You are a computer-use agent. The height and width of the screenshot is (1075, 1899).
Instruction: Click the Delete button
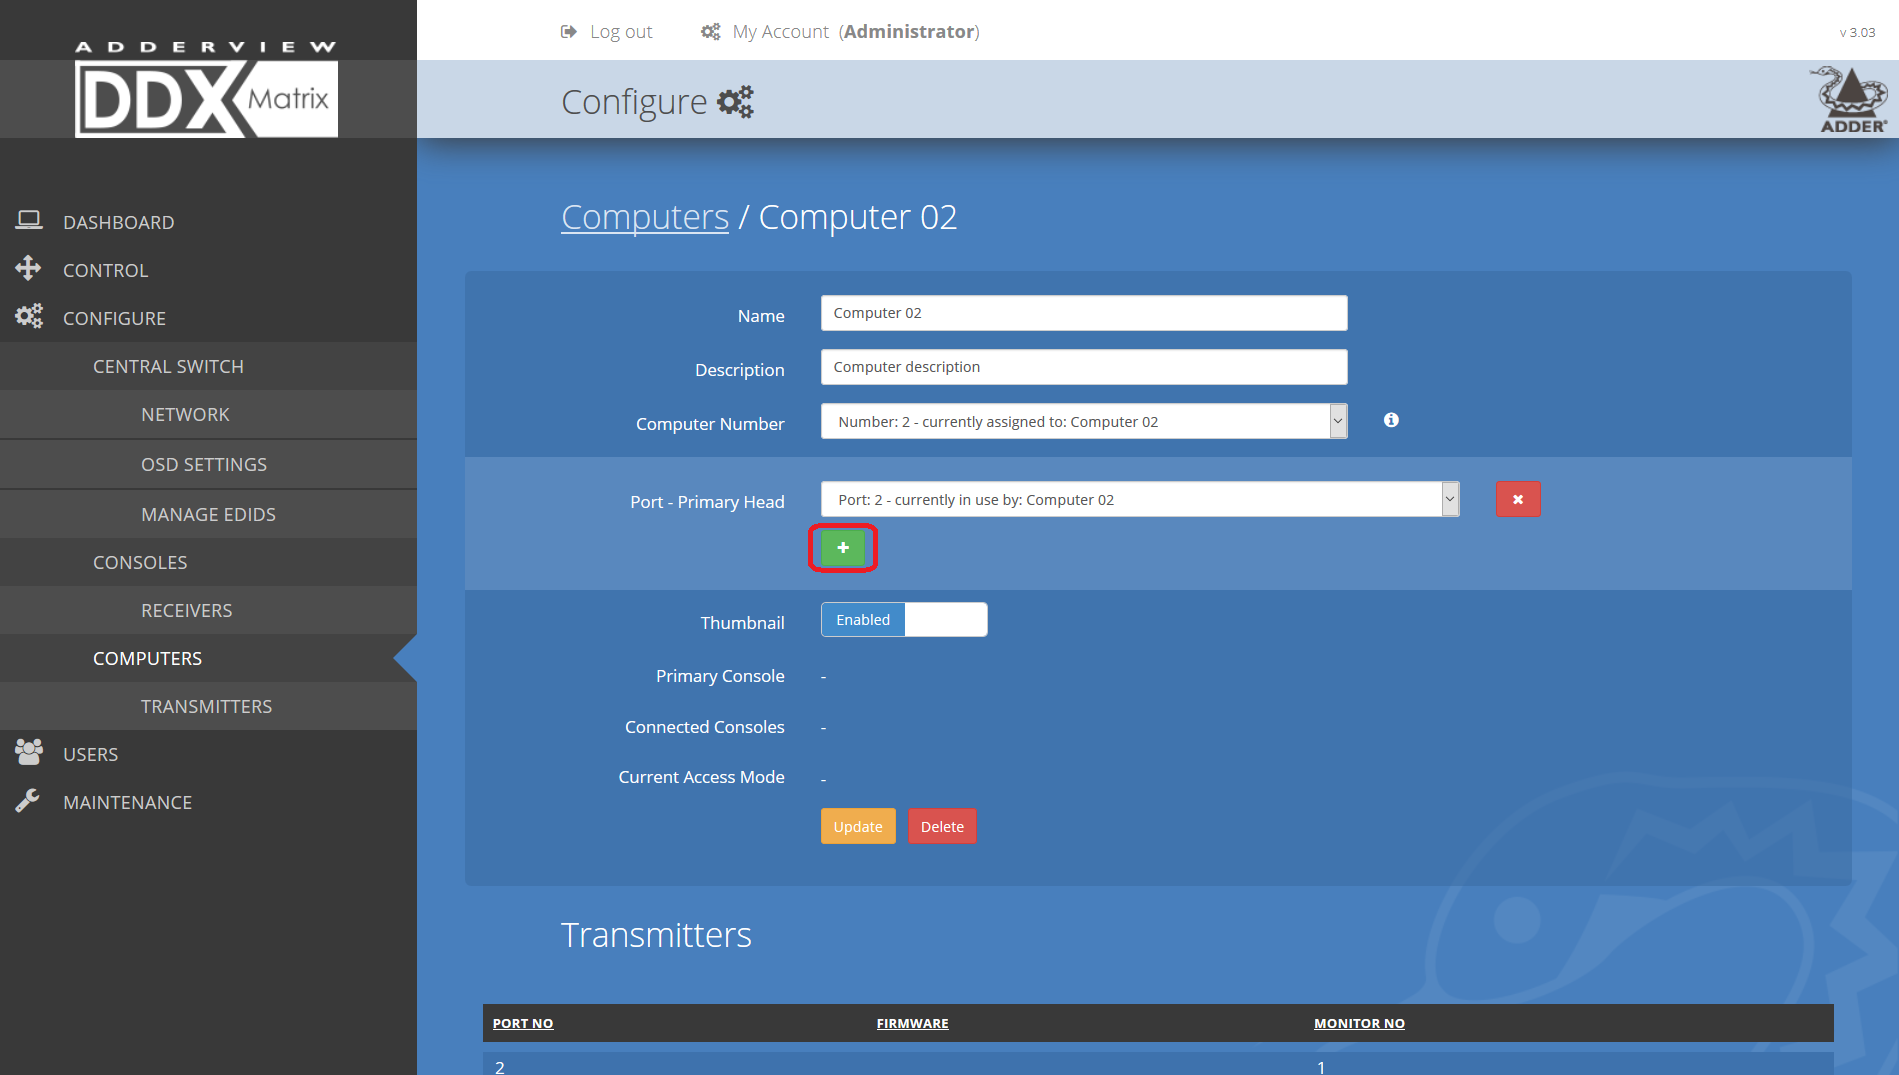click(x=942, y=826)
